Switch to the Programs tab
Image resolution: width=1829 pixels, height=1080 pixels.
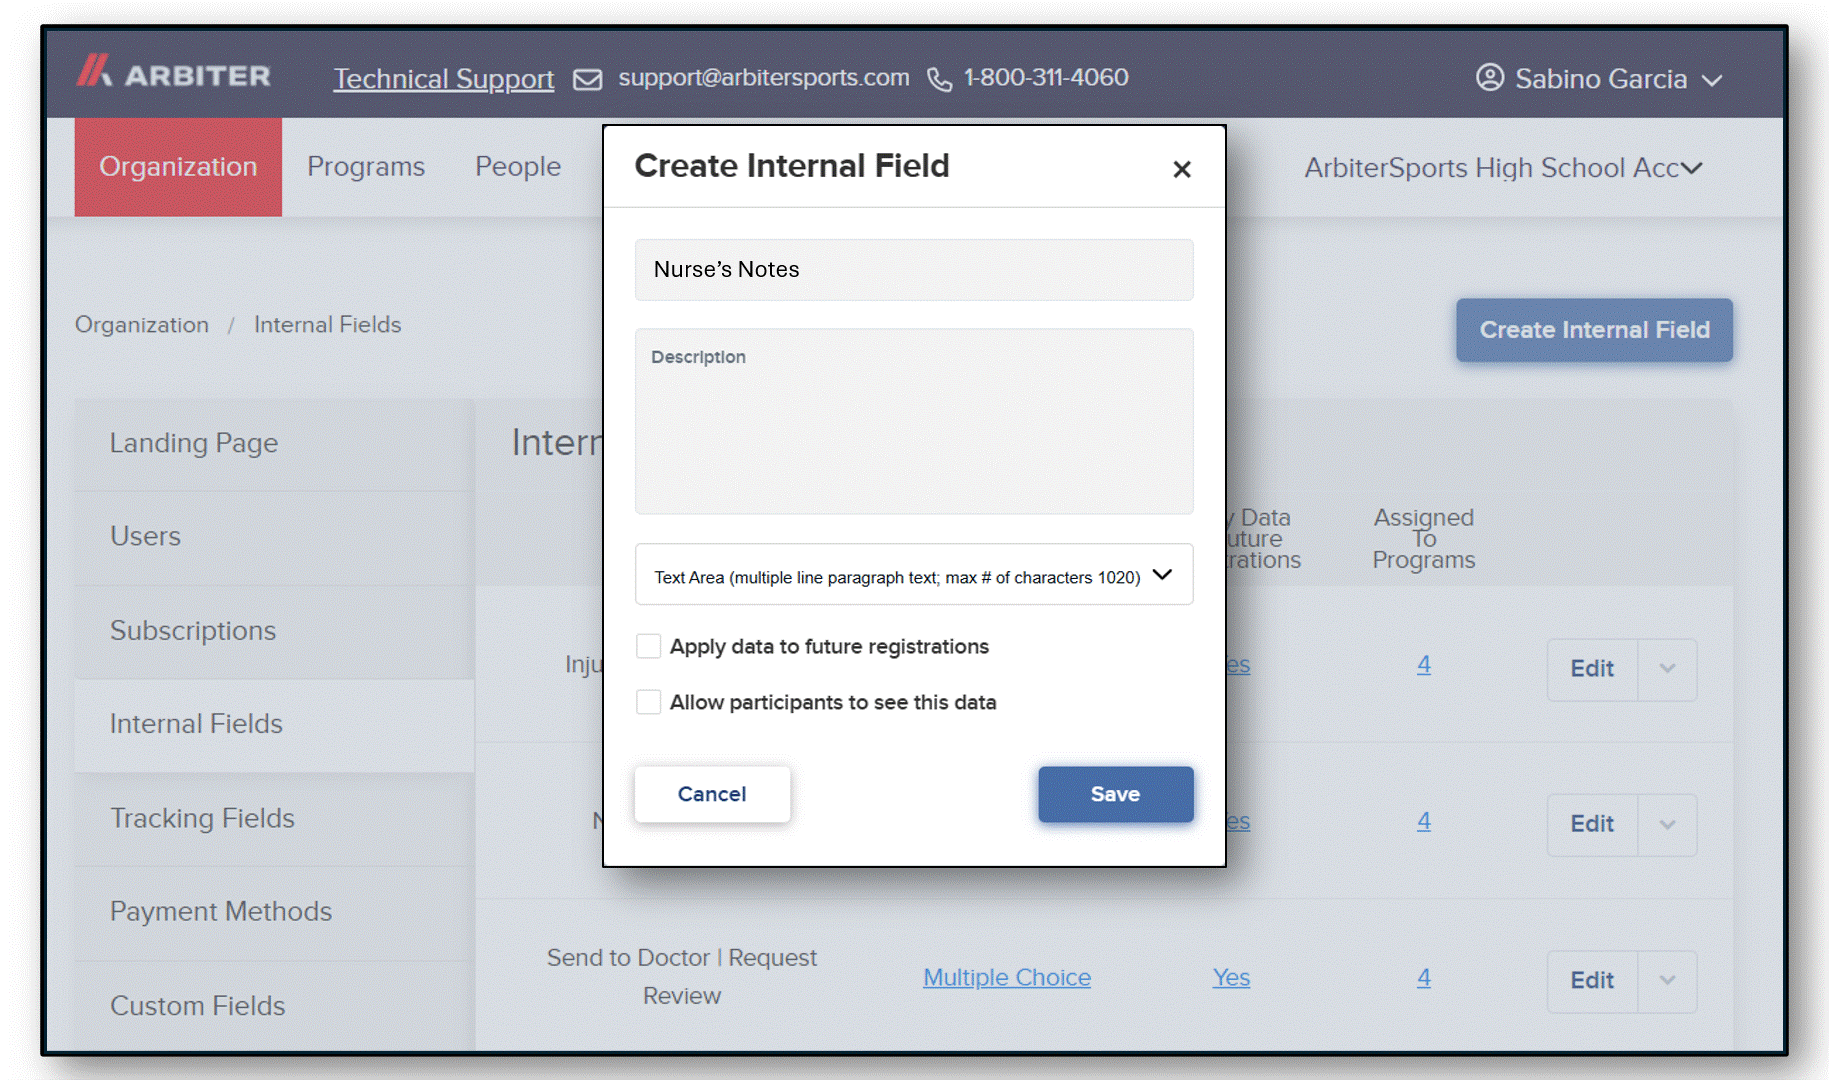[366, 167]
